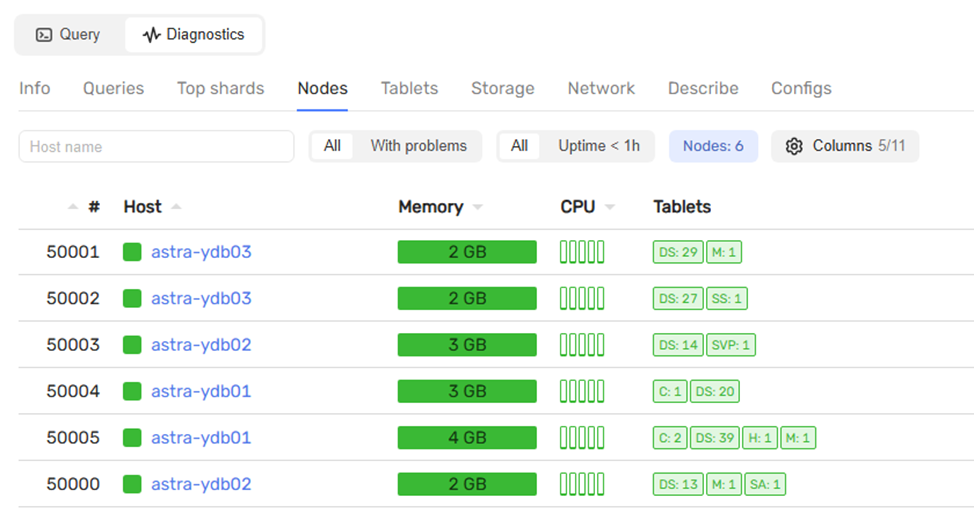Sort nodes by CPU column arrow
This screenshot has width=974, height=512.
(610, 208)
